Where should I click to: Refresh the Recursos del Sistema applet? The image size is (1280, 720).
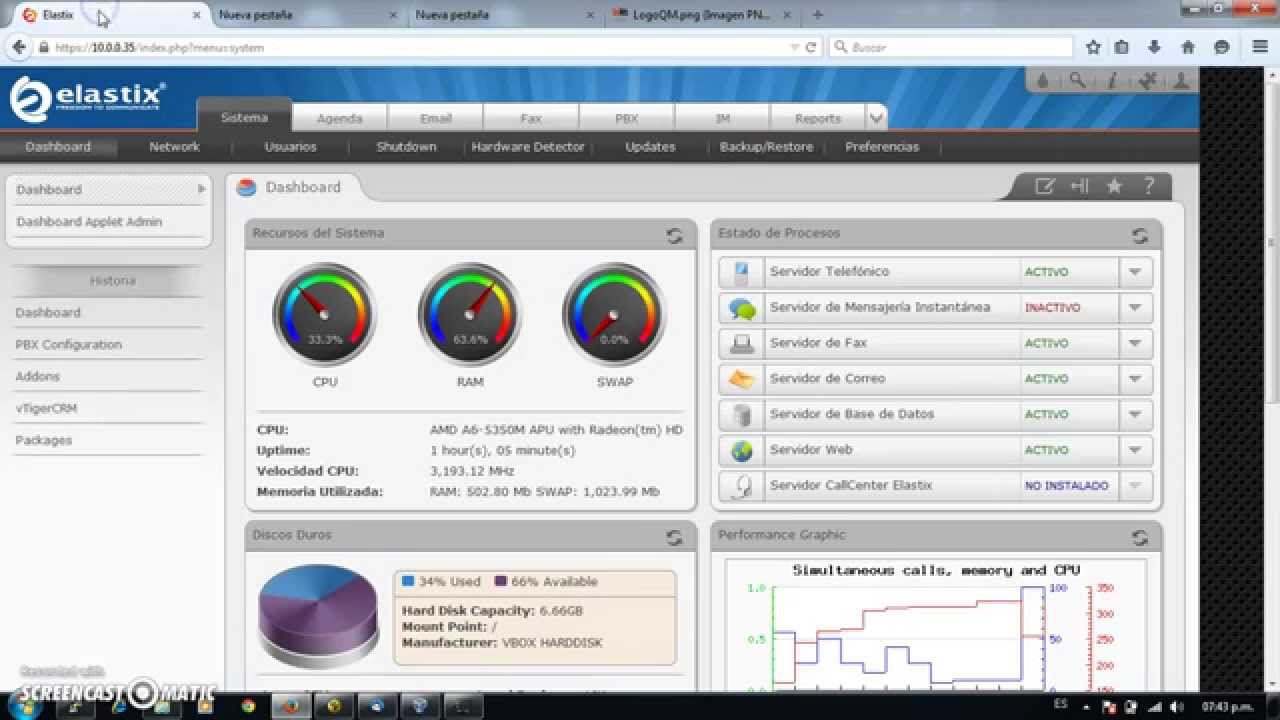point(674,236)
